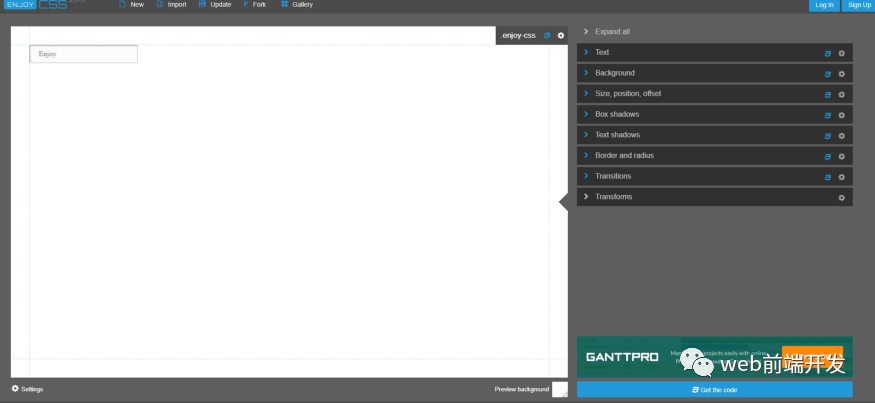This screenshot has width=875, height=403.
Task: Open gear settings on .enjoy-css tab
Action: 561,35
